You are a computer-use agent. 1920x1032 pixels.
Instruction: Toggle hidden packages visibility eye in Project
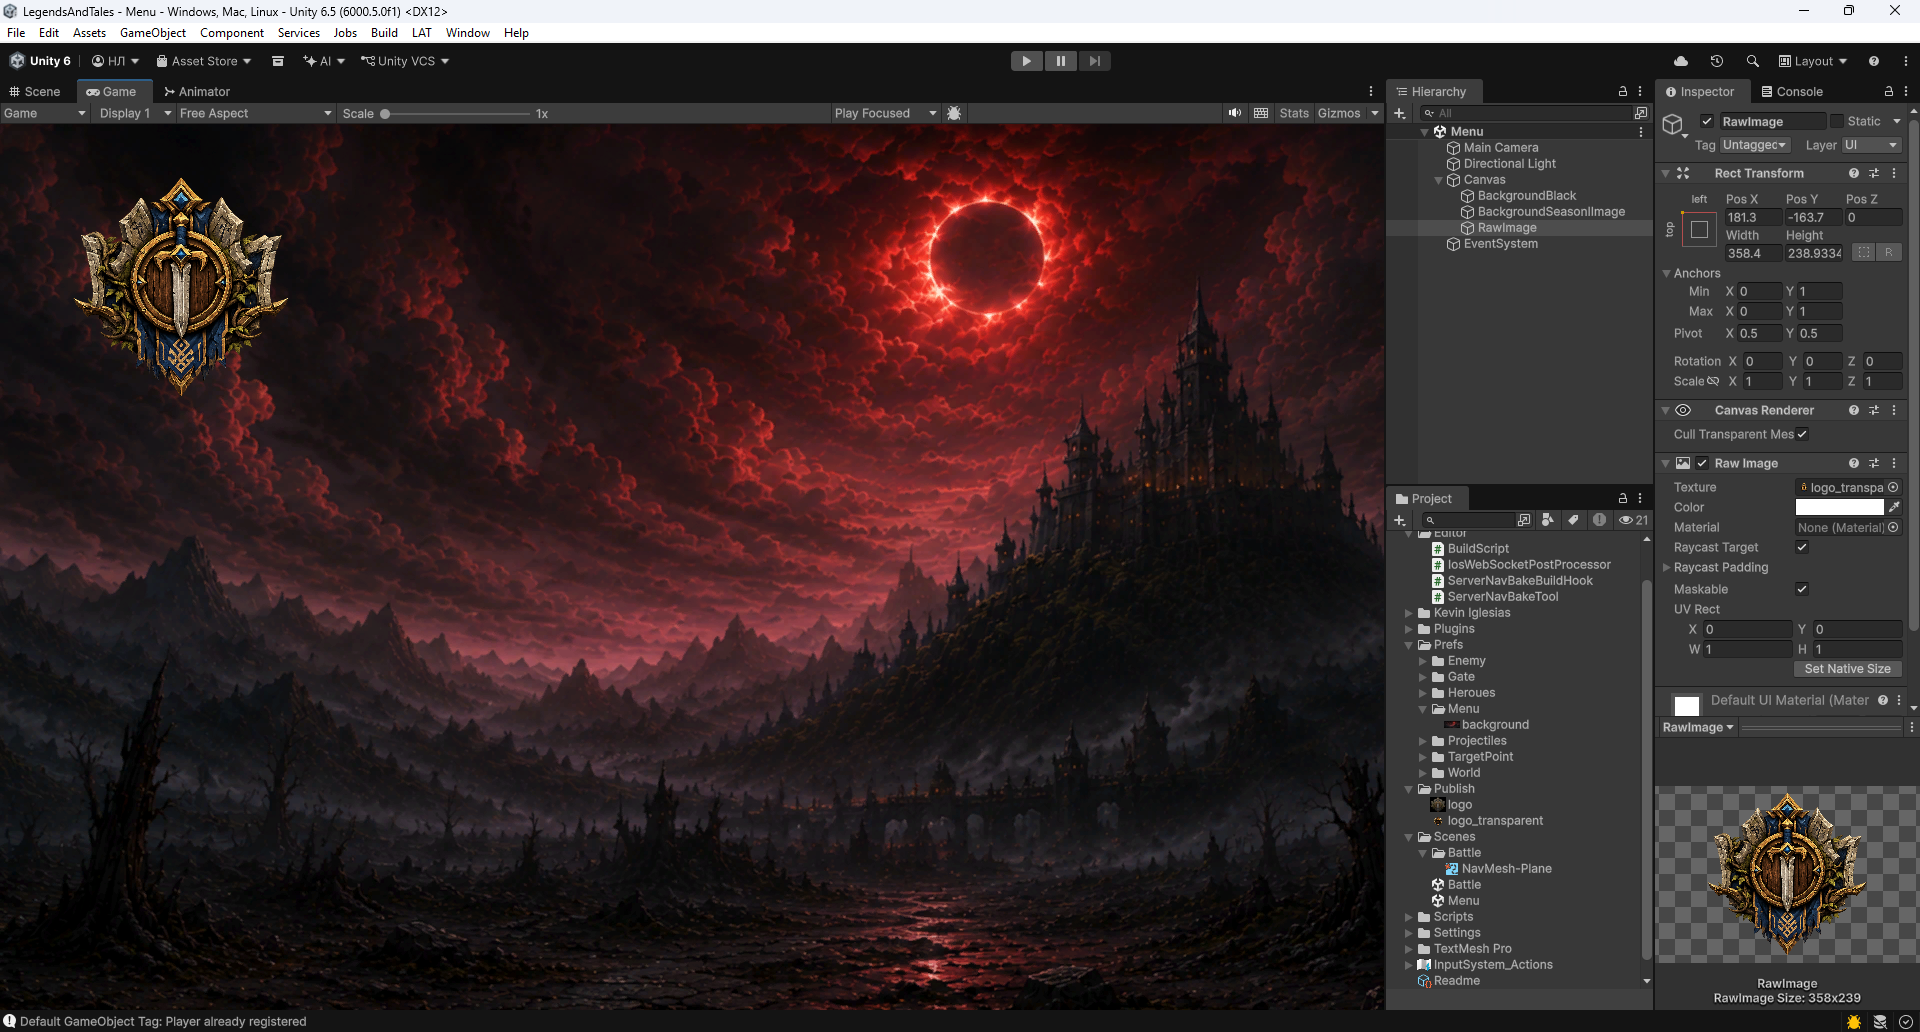coord(1633,520)
